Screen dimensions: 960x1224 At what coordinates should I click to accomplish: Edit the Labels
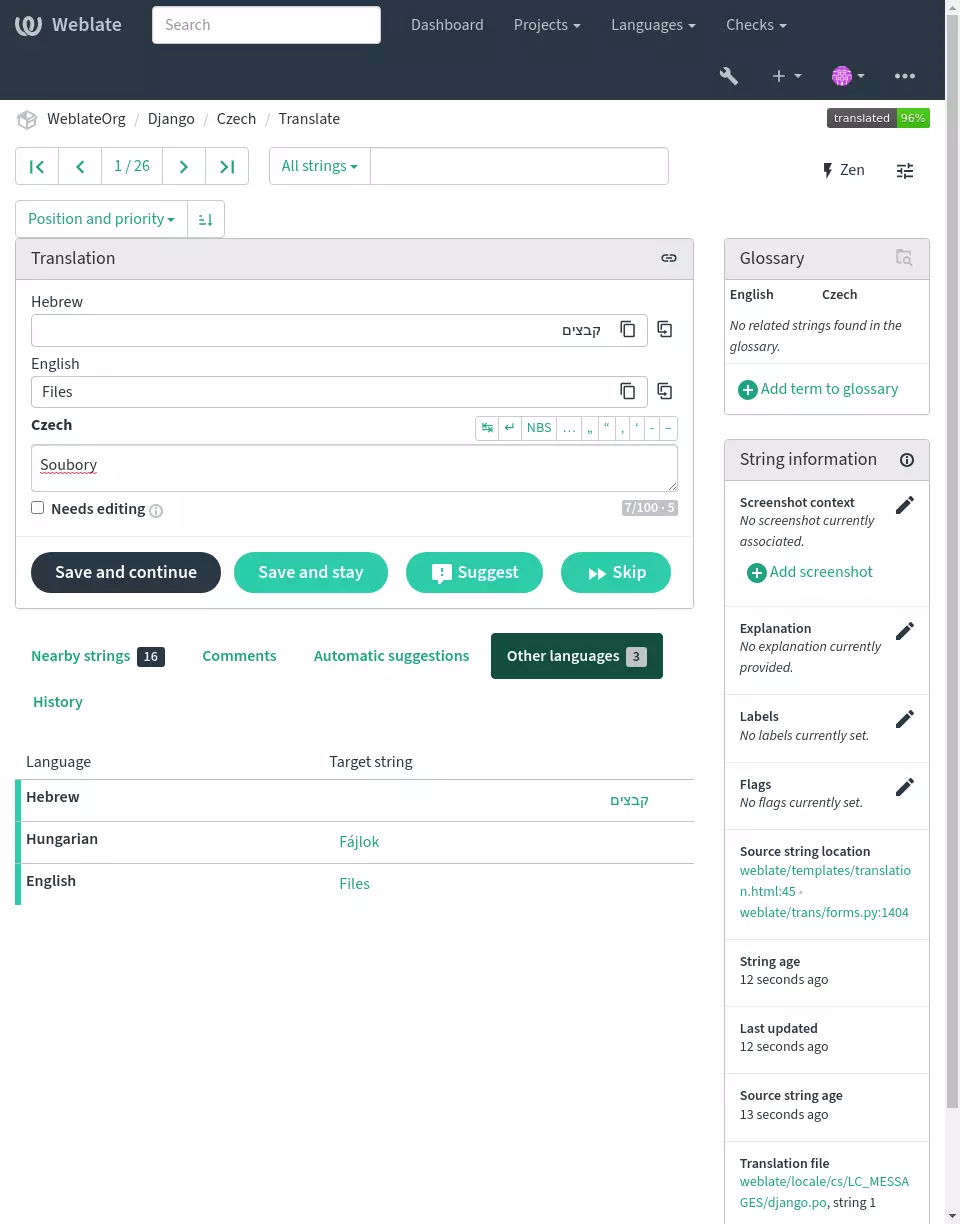point(905,719)
